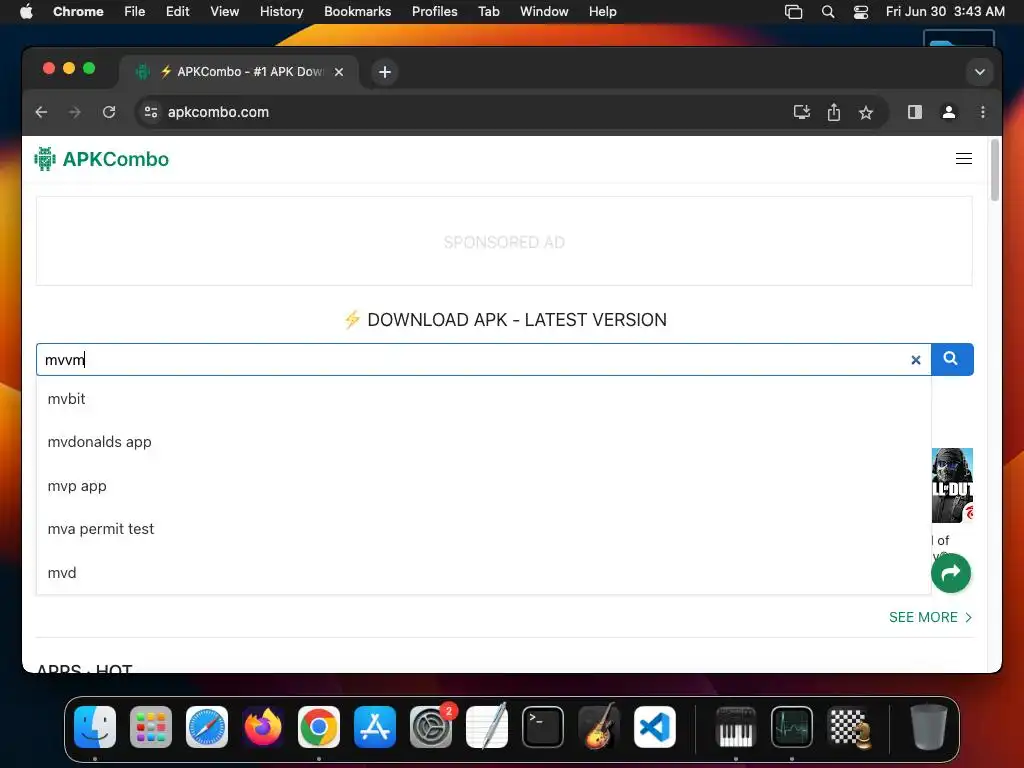This screenshot has width=1024, height=768.
Task: Click the SEE MORE link
Action: pyautogui.click(x=930, y=617)
